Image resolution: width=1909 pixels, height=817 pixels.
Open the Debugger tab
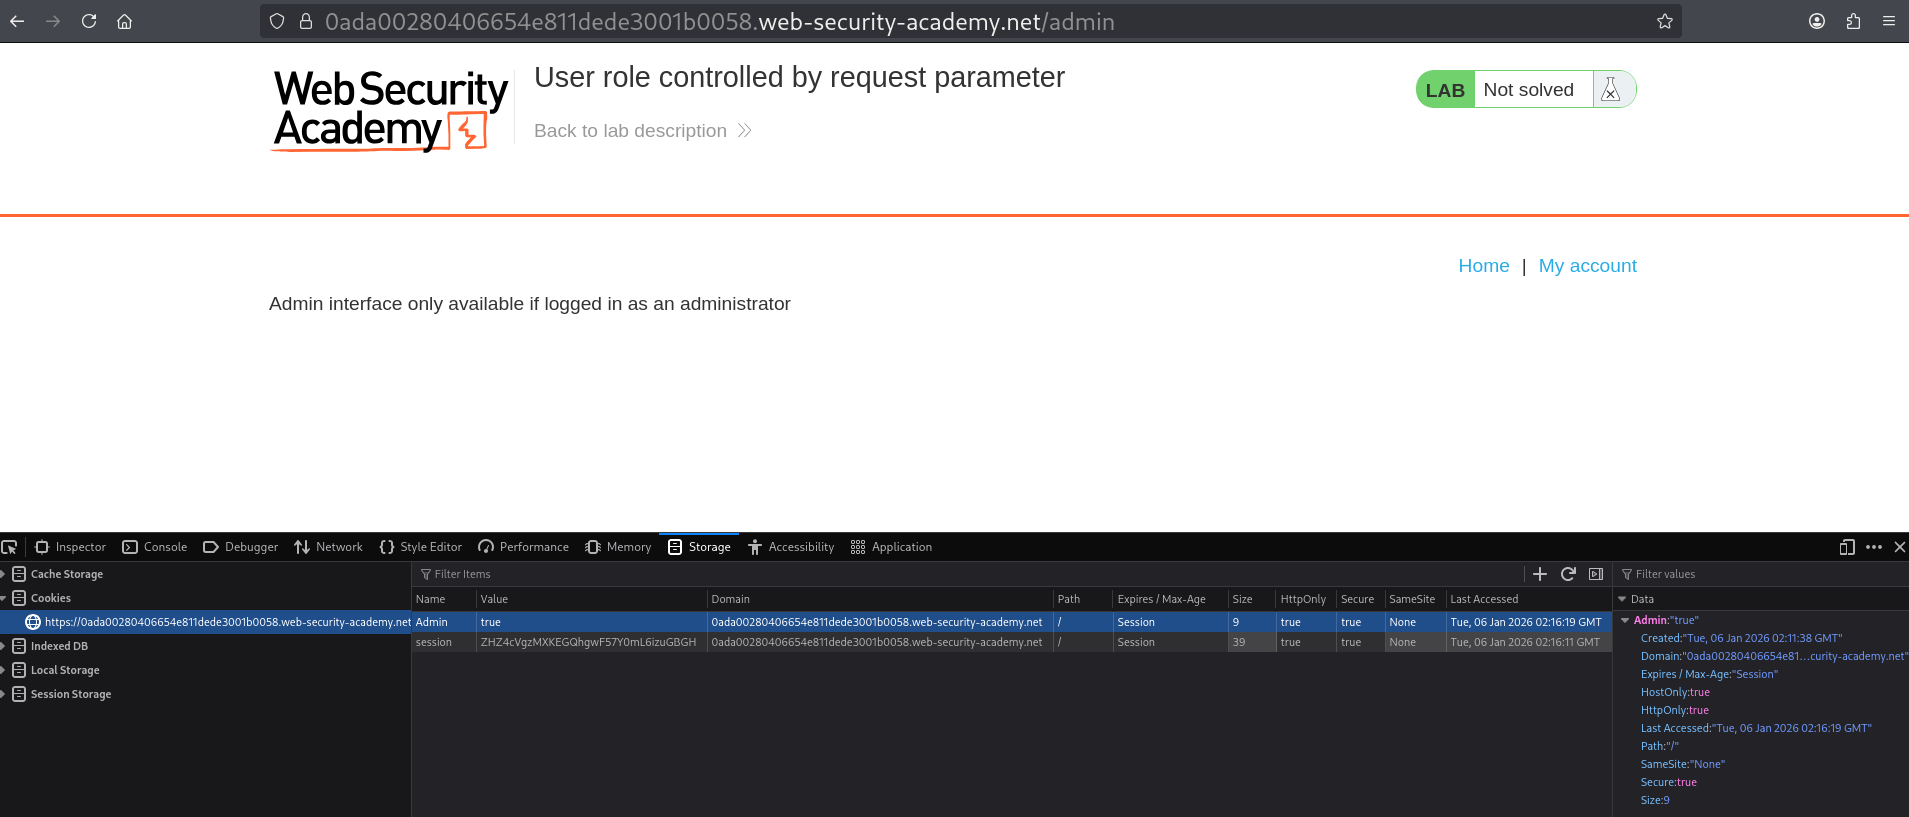(x=241, y=547)
